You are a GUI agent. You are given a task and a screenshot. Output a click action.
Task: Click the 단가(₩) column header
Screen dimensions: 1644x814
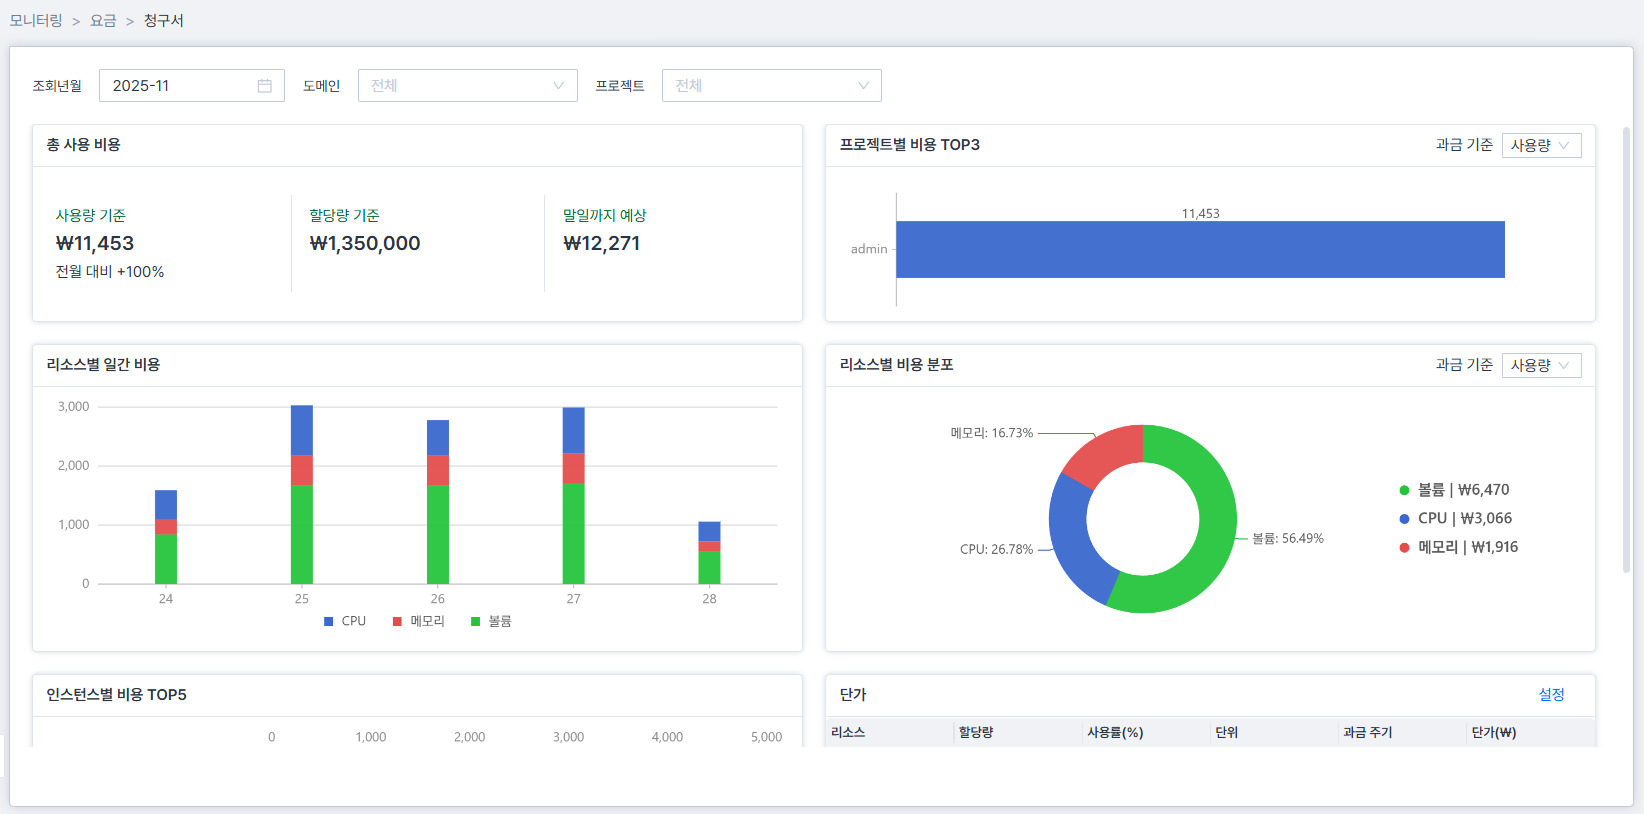[x=1493, y=733]
